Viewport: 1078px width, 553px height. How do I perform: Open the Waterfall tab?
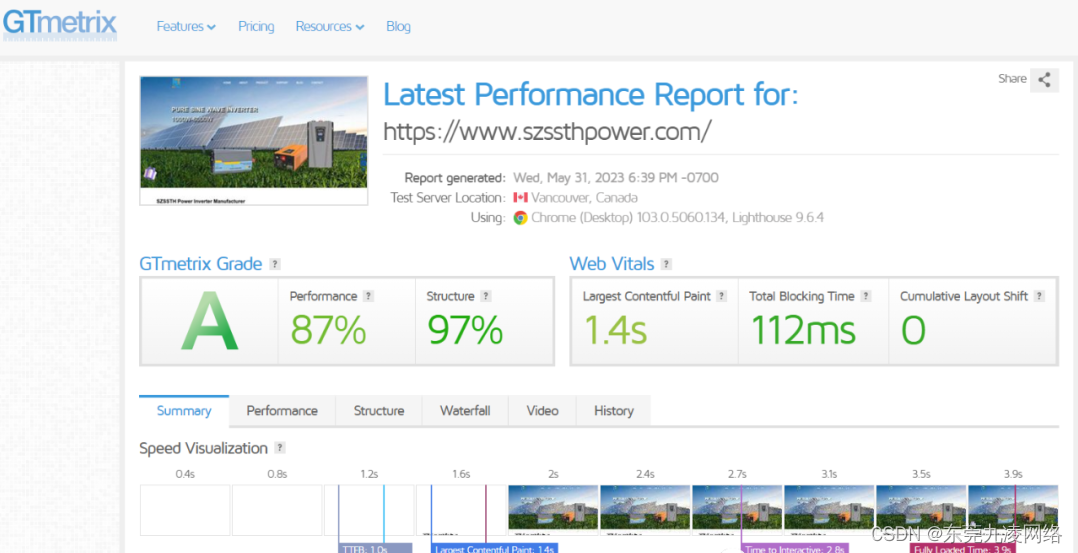point(465,411)
